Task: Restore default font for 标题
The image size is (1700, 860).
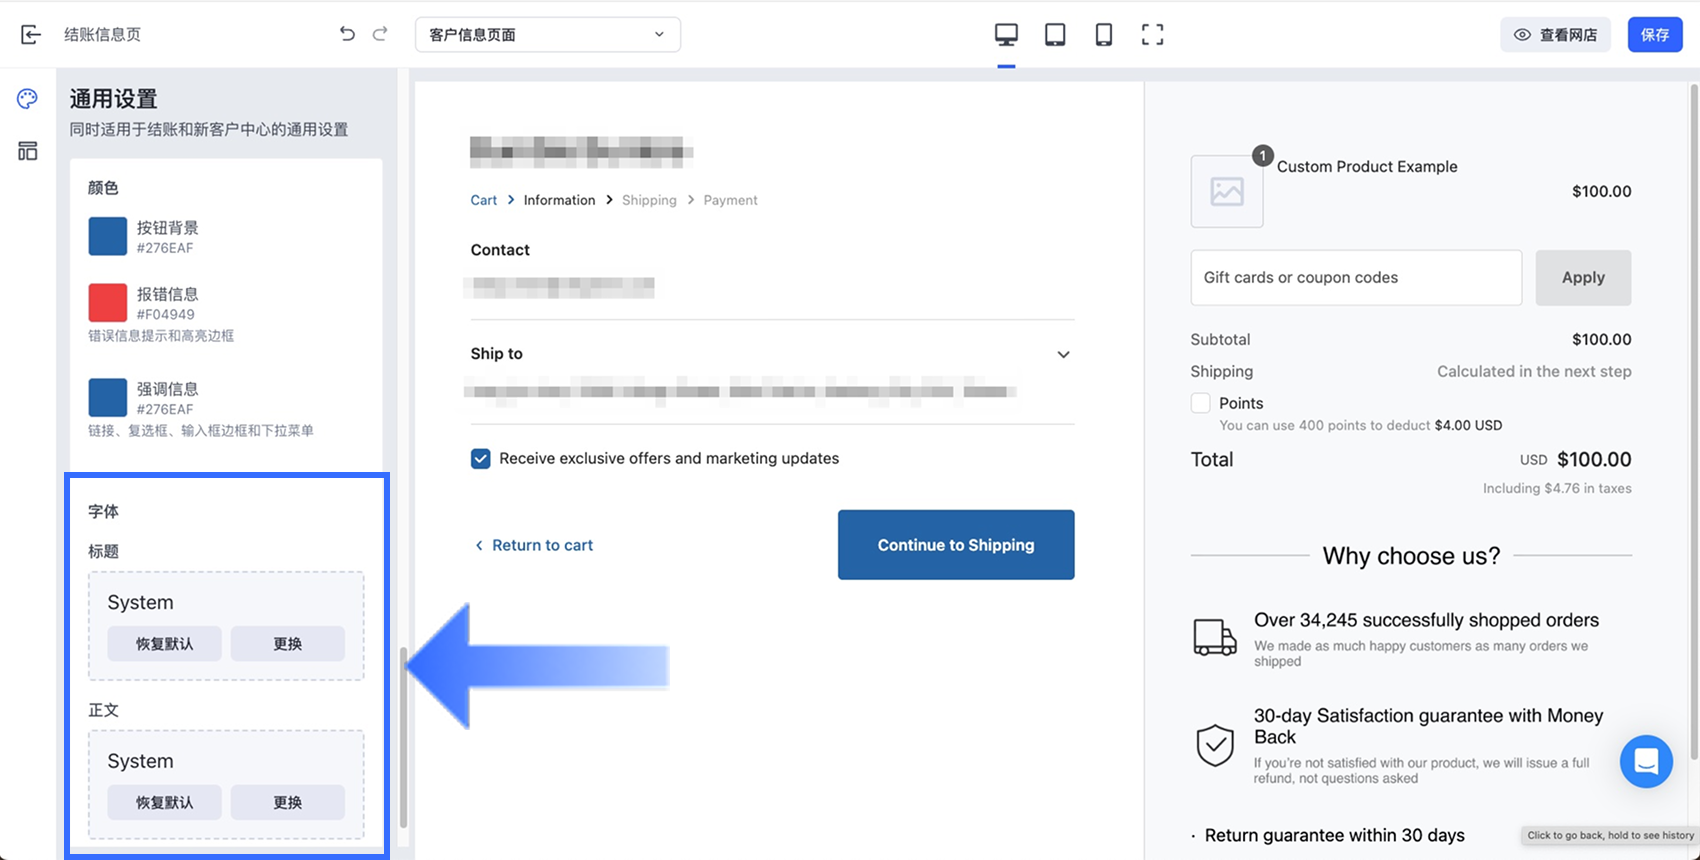Action: coord(165,644)
